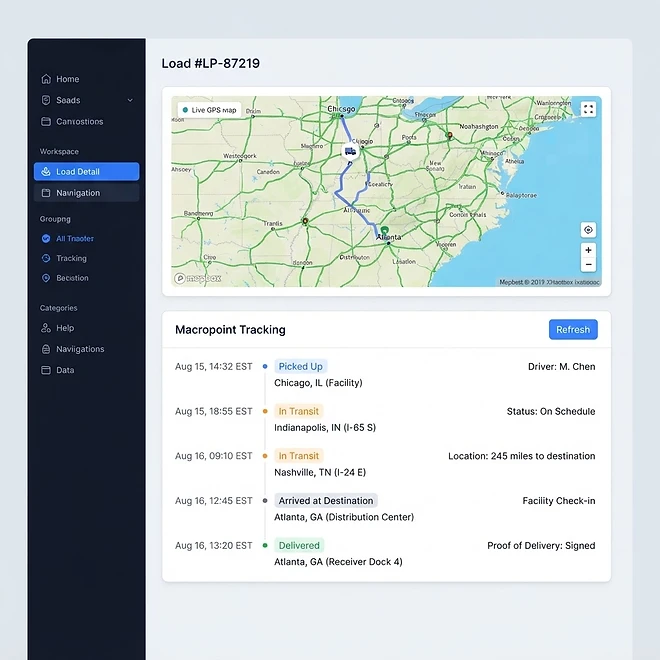Image resolution: width=660 pixels, height=660 pixels.
Task: Click the Arrived at Destination timeline dot
Action: (265, 501)
